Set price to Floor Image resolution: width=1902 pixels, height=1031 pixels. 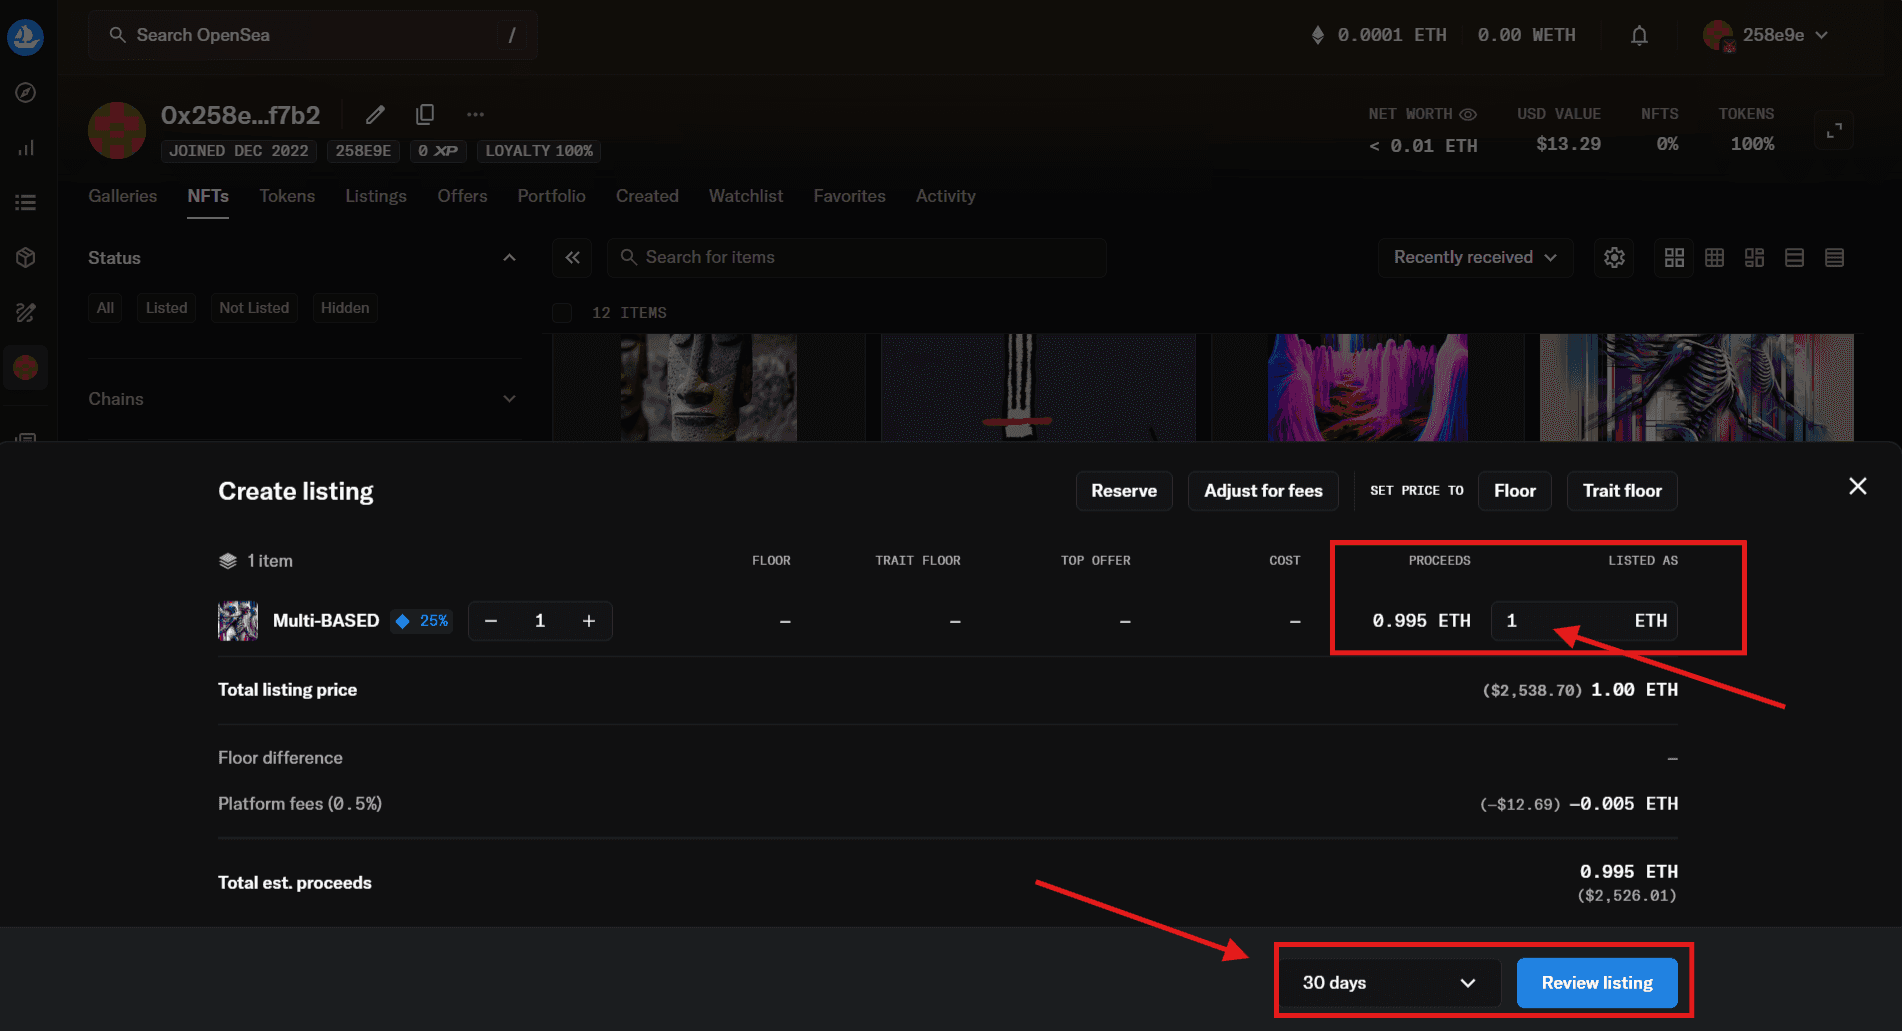(x=1514, y=491)
